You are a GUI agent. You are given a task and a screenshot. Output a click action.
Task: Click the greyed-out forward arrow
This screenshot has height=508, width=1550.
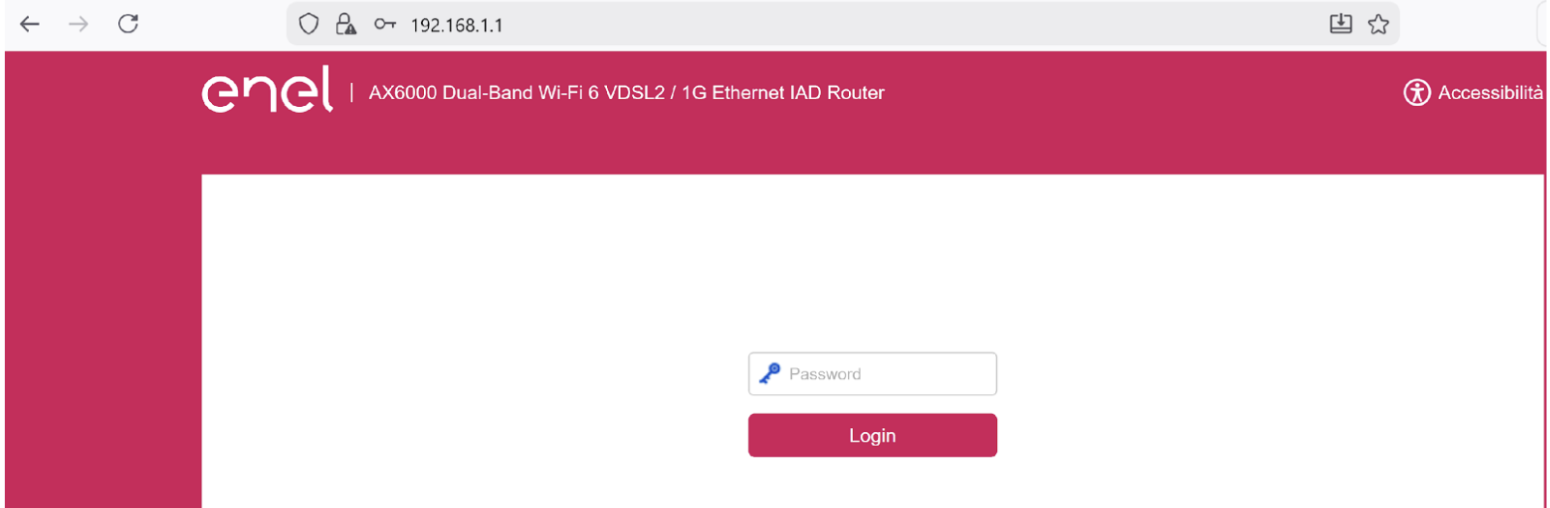click(78, 24)
